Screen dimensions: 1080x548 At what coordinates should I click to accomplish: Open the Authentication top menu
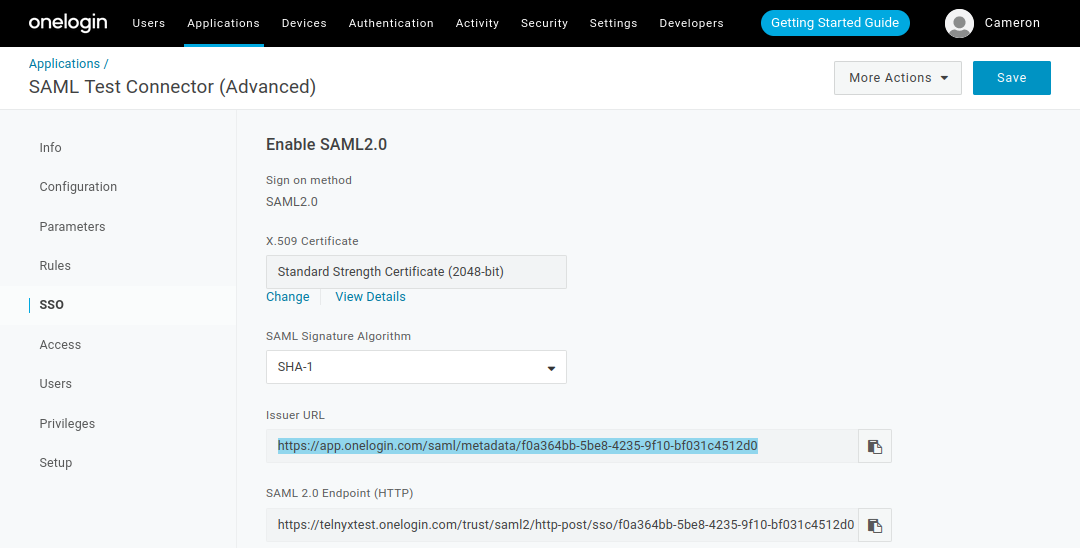click(391, 23)
